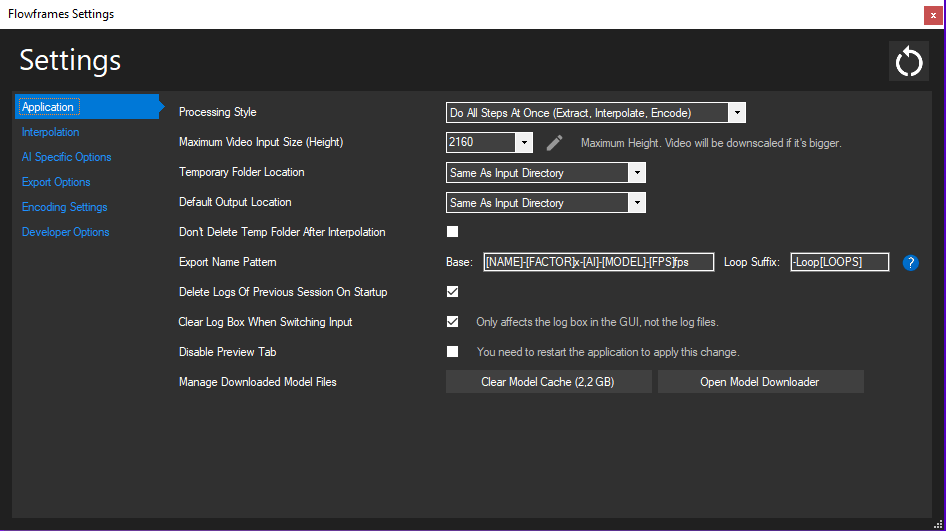Select the Application settings tab
This screenshot has height=531, width=946.
point(87,107)
